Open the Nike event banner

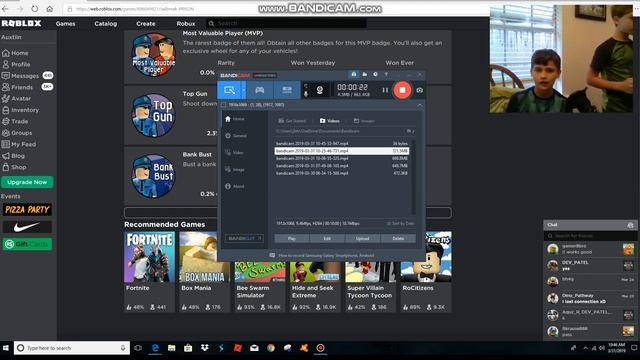point(27,227)
